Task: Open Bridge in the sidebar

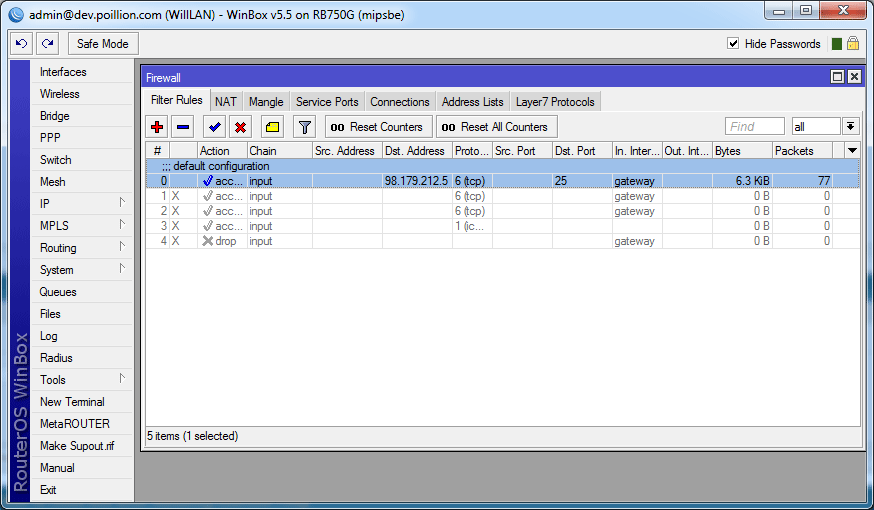Action: pos(82,116)
